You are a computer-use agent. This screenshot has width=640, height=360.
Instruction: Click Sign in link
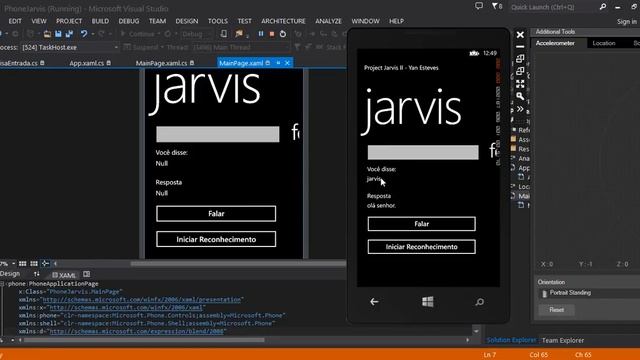click(627, 22)
